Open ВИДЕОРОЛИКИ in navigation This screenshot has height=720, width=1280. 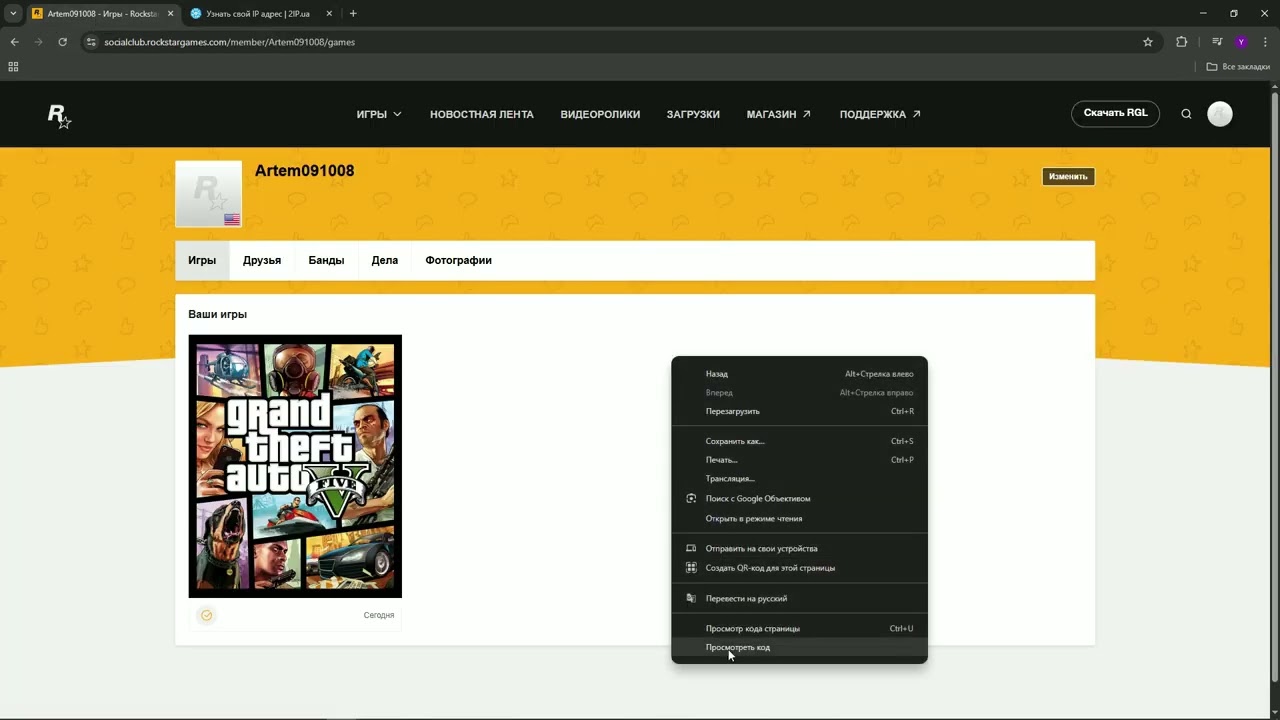tap(600, 114)
